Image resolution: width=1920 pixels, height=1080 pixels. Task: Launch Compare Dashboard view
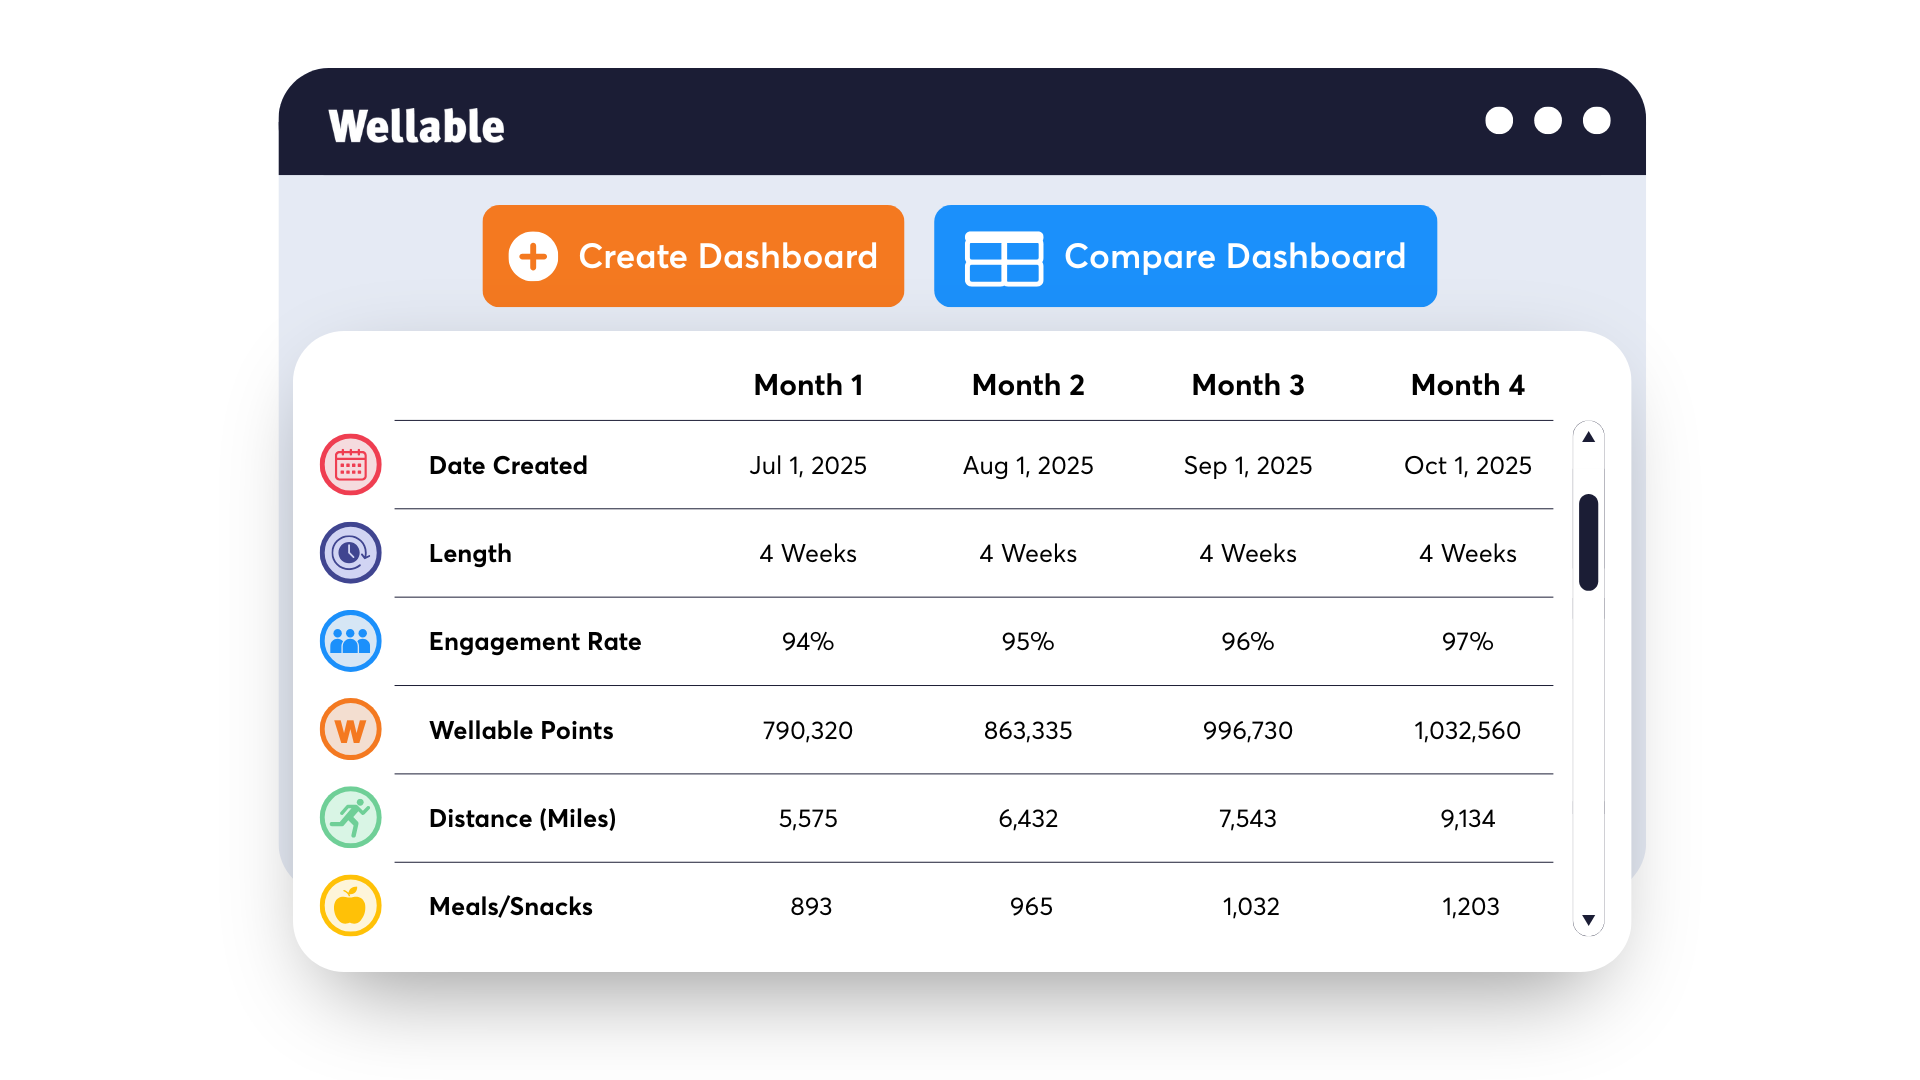1185,256
